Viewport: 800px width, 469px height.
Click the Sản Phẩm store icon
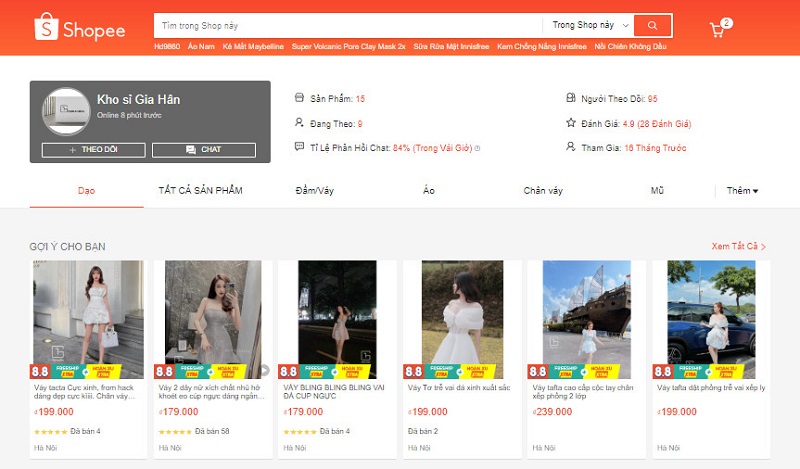click(x=298, y=98)
